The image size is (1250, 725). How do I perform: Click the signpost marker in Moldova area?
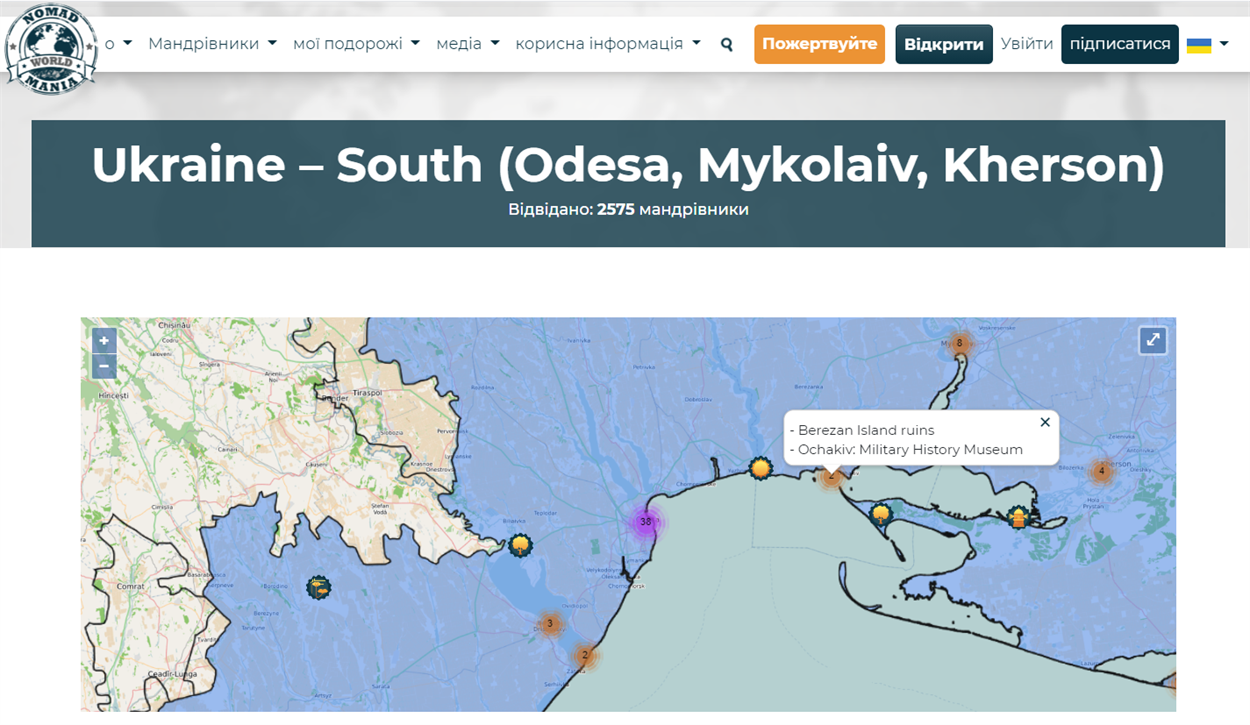(x=318, y=588)
